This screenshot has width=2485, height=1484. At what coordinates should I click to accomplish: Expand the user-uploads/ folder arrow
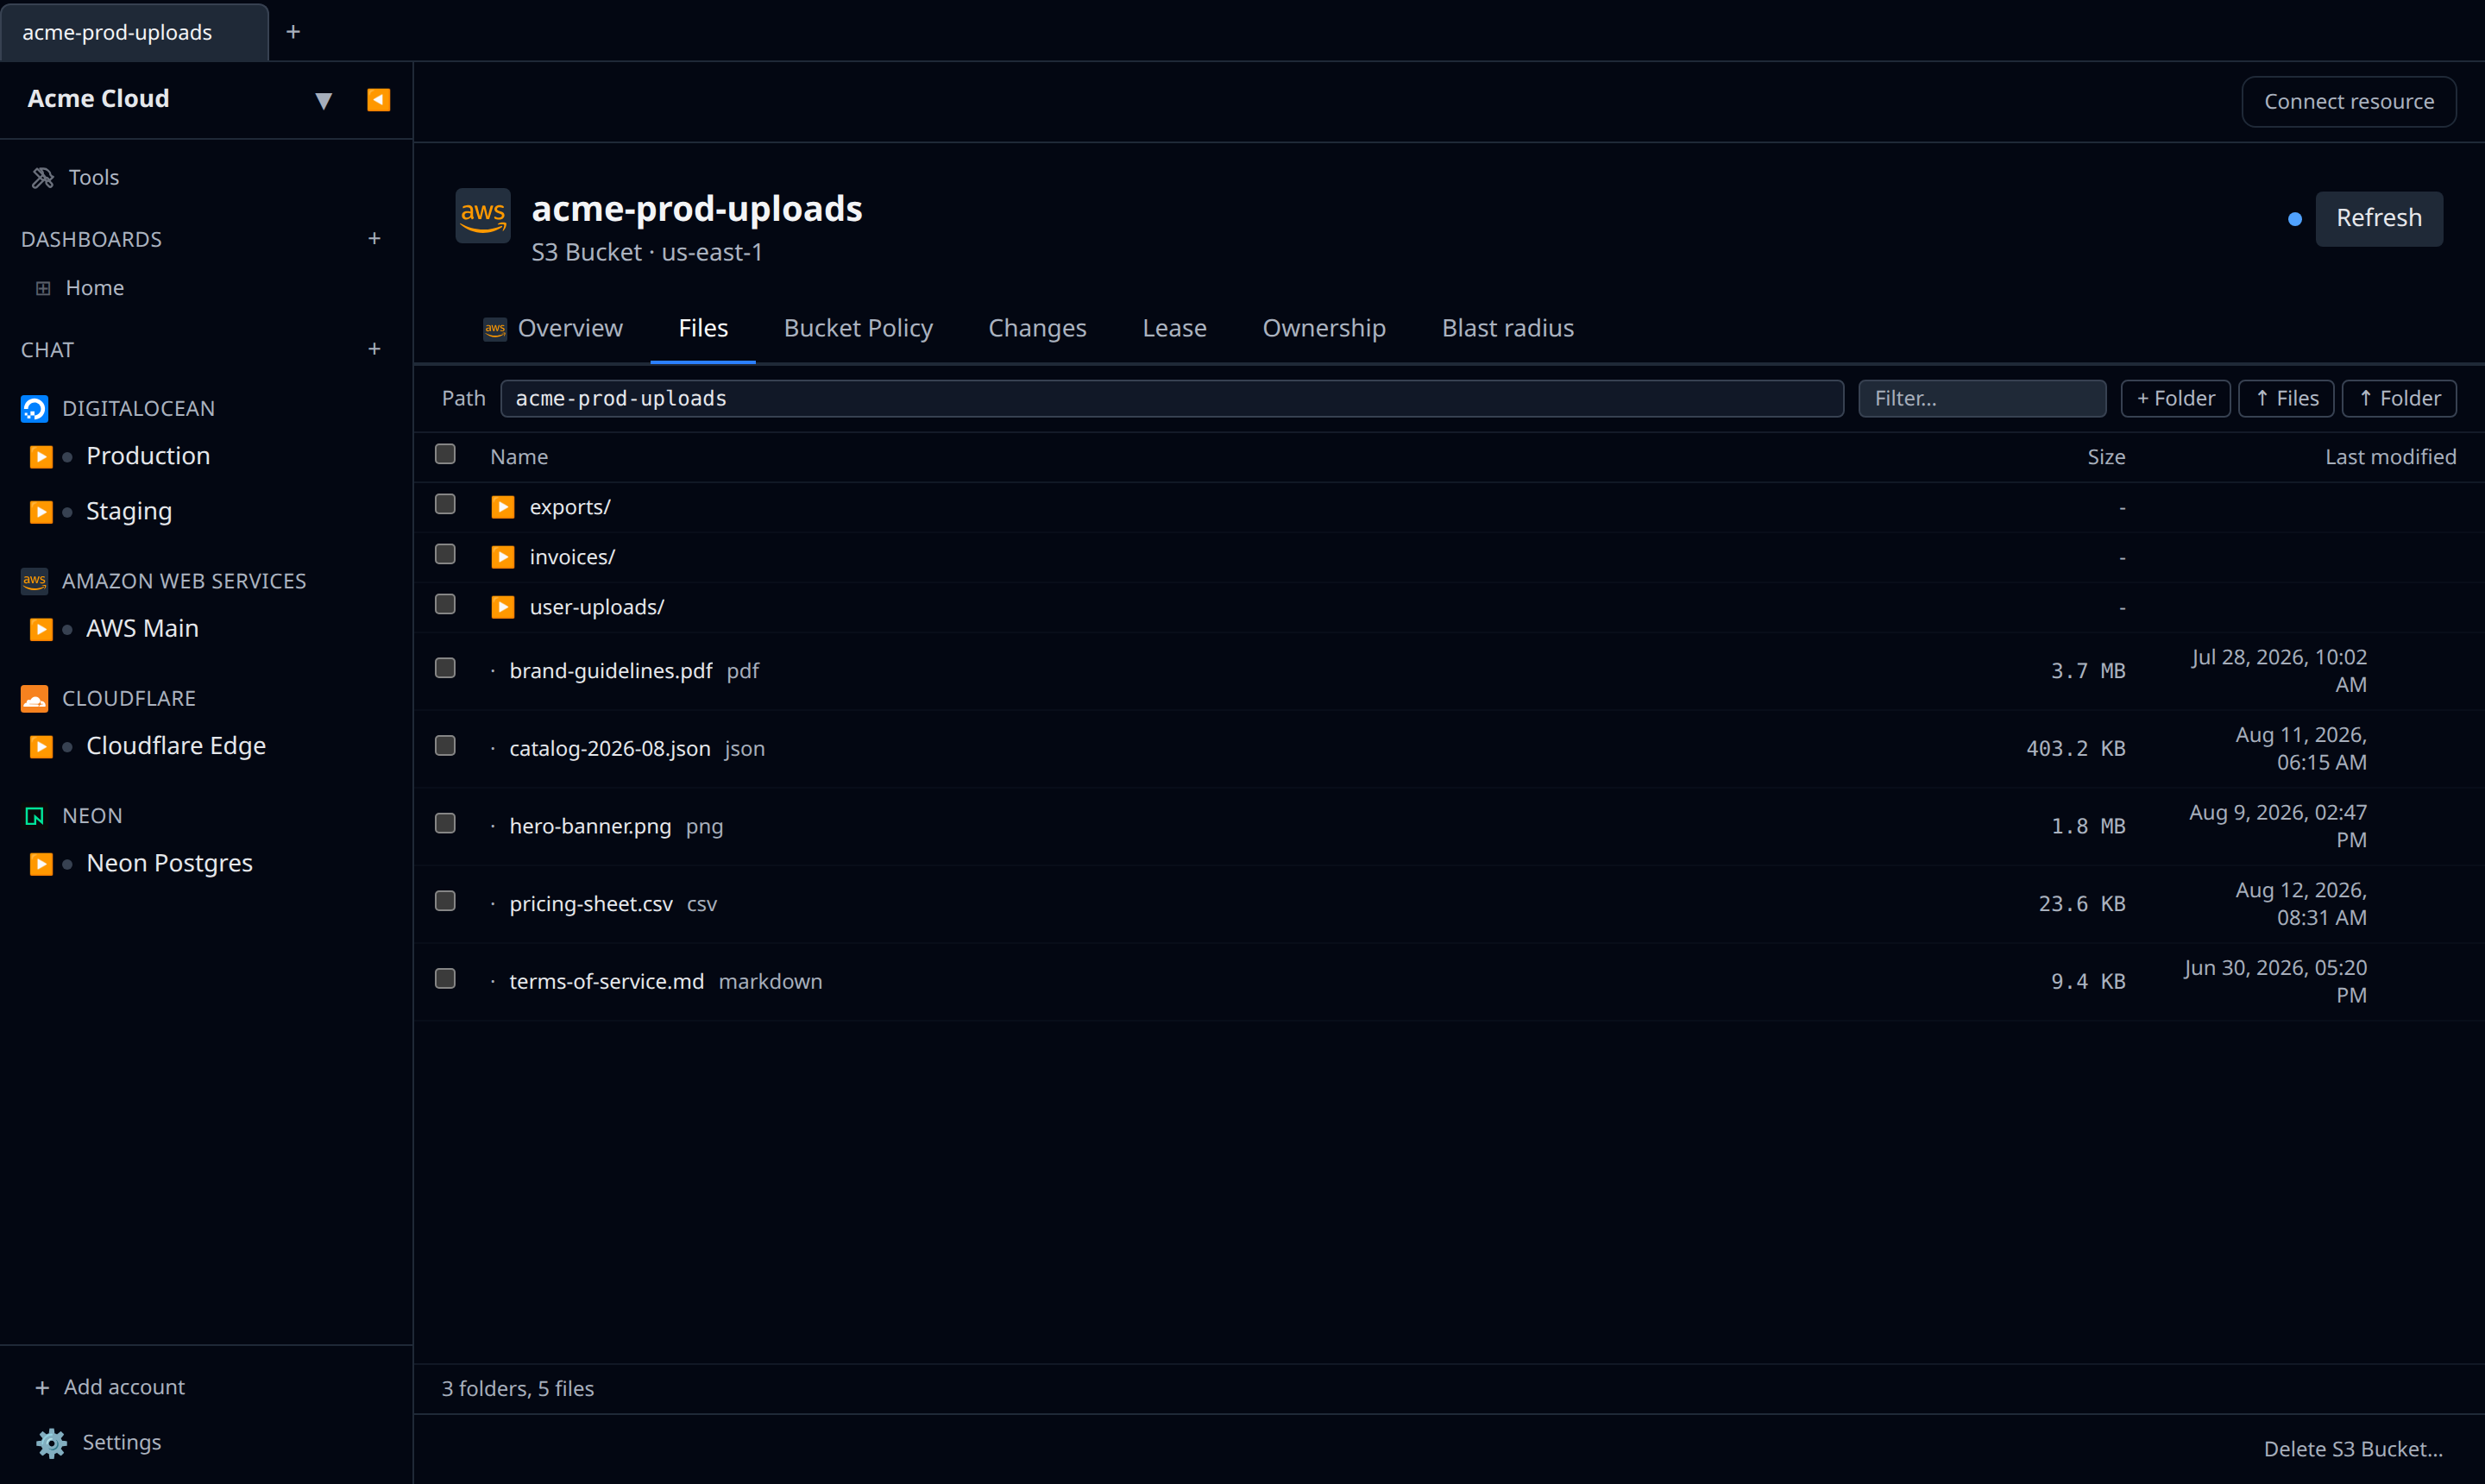(x=503, y=607)
